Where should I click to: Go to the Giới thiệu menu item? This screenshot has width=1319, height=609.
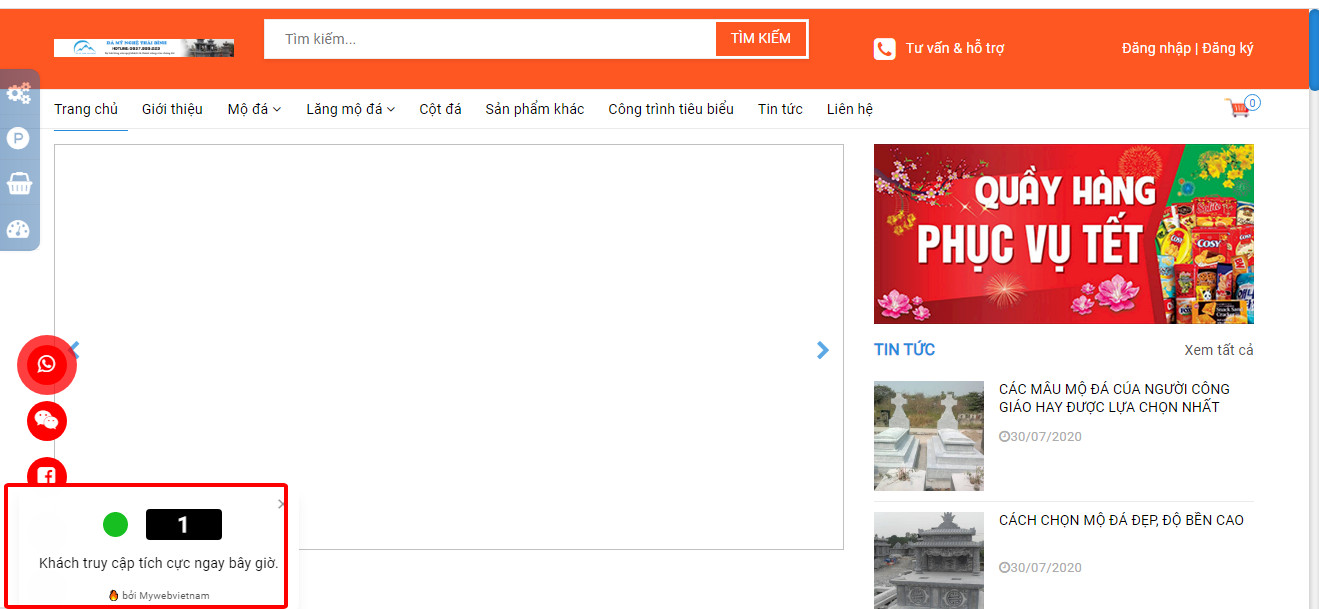tap(172, 109)
